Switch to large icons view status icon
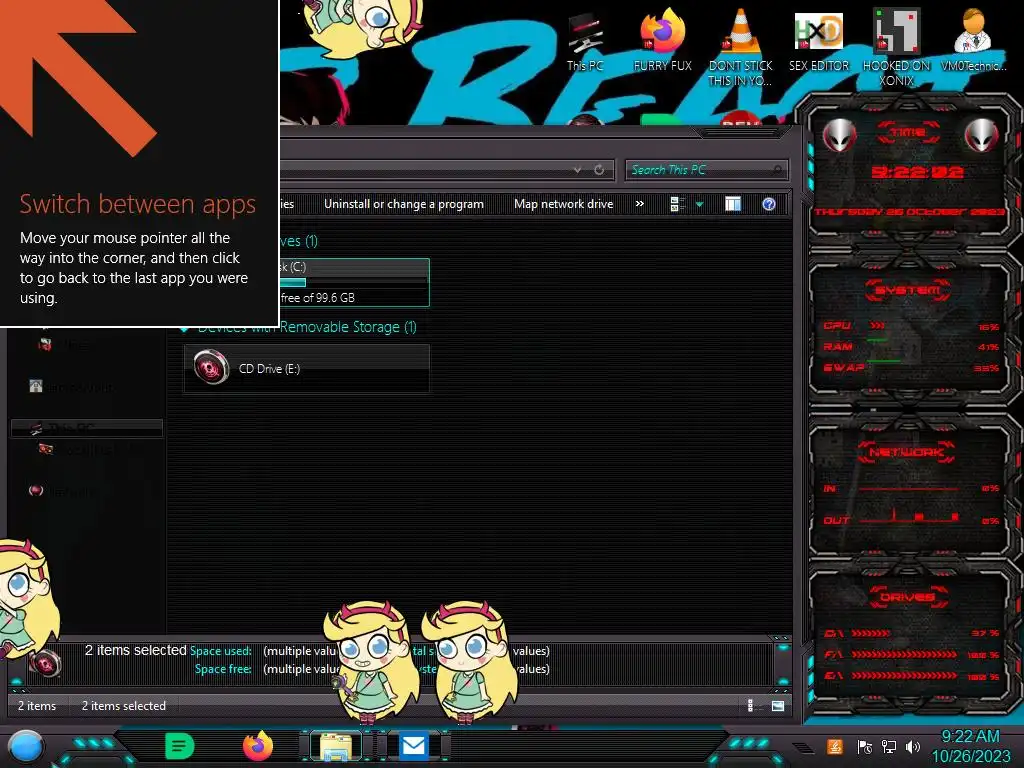1024x768 pixels. point(778,705)
